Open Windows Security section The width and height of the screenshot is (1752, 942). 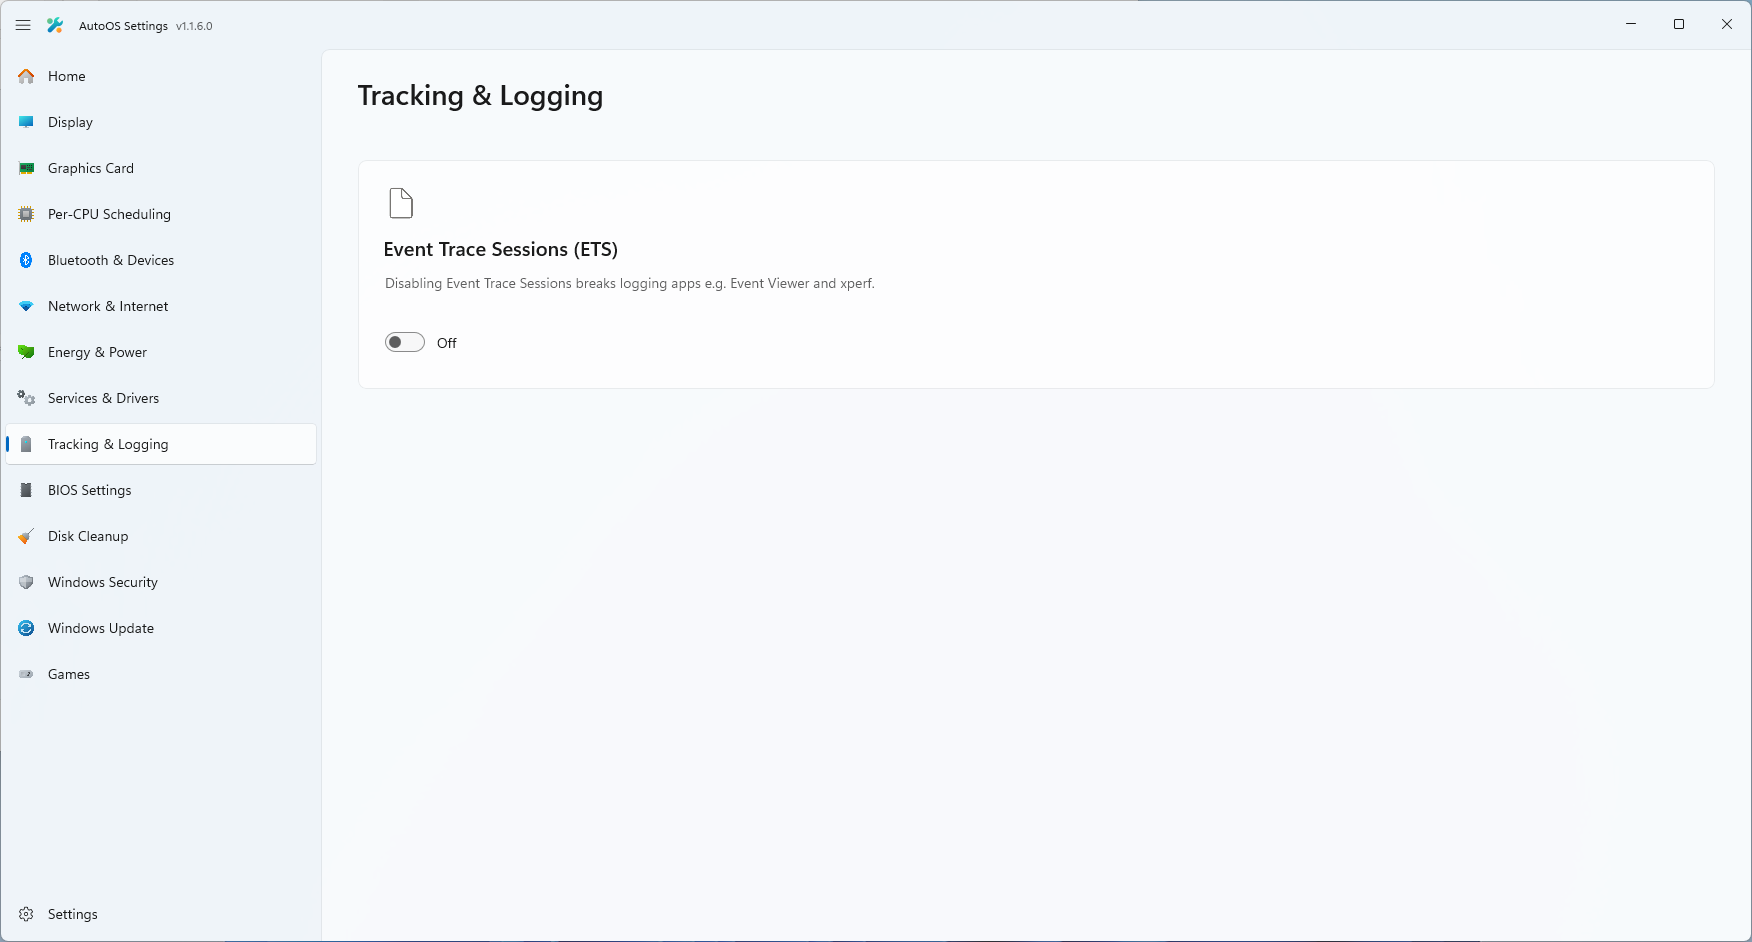[161, 582]
